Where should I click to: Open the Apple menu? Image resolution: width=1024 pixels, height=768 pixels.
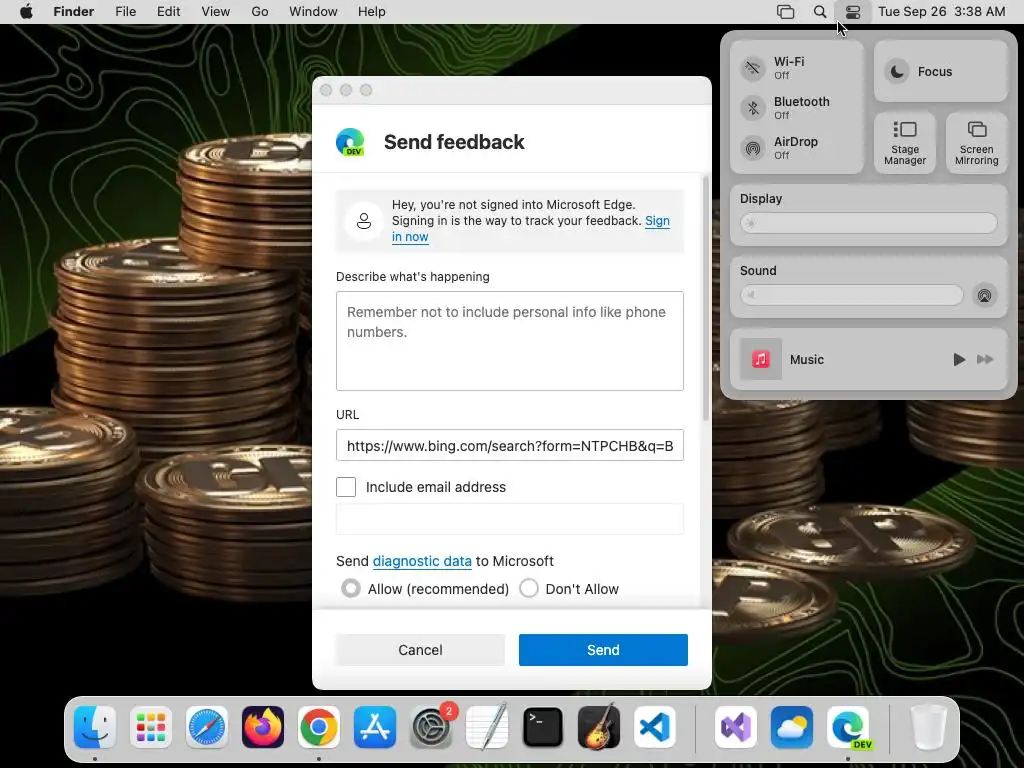point(26,12)
